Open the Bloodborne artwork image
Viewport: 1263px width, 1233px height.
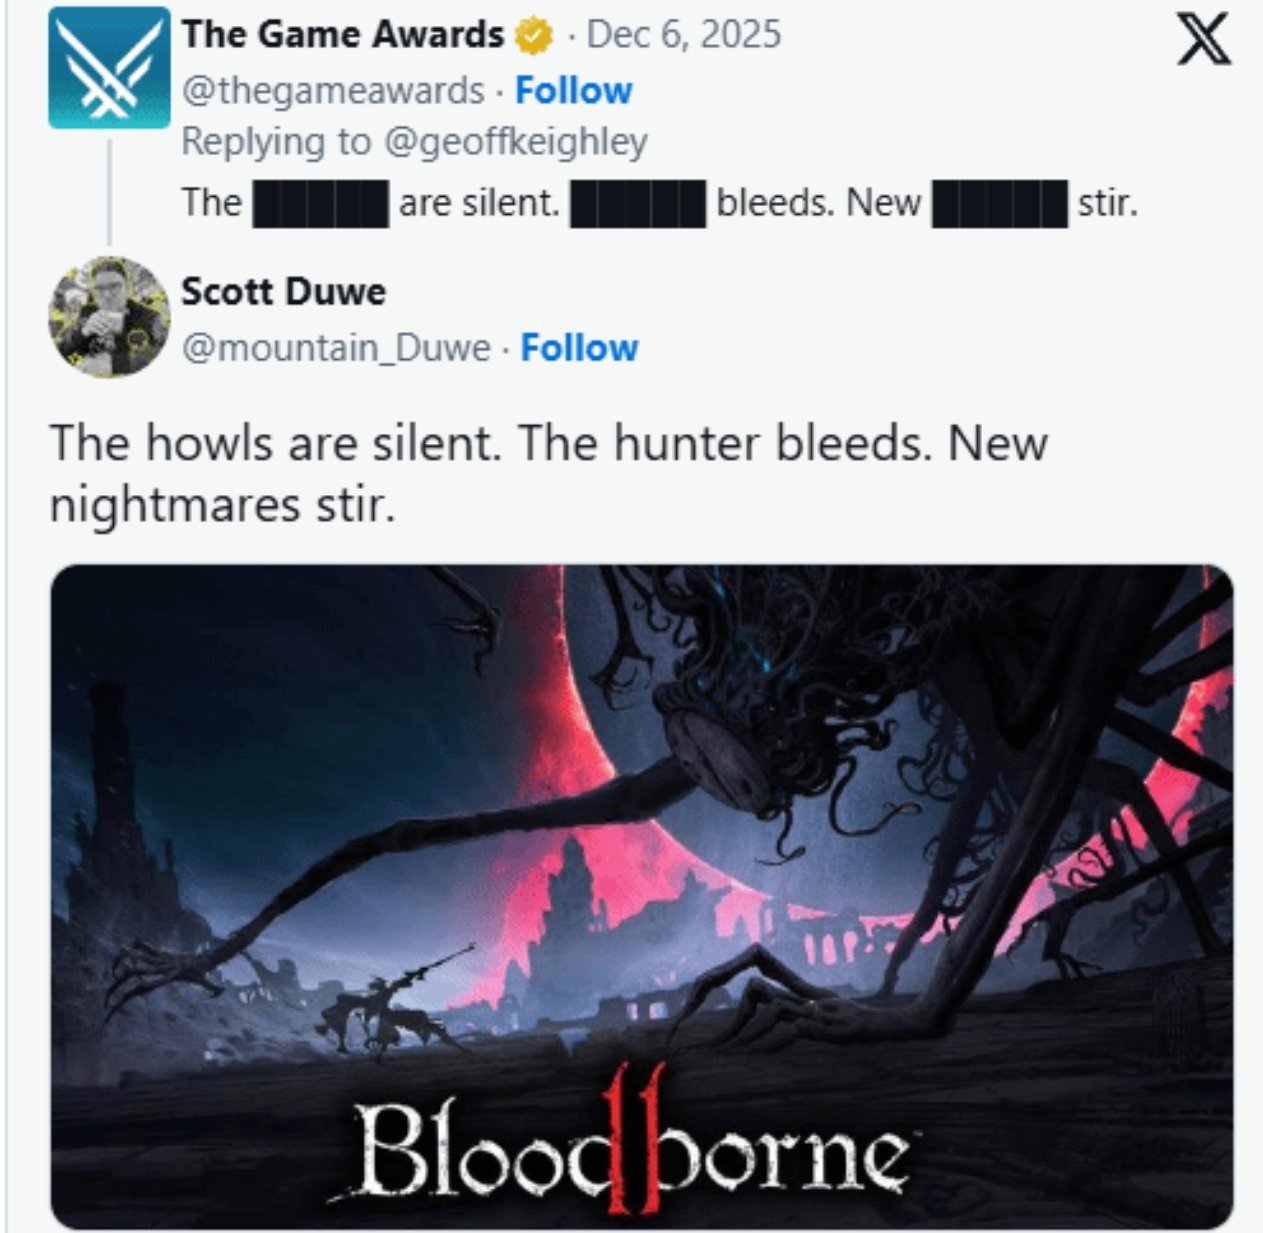tap(641, 897)
